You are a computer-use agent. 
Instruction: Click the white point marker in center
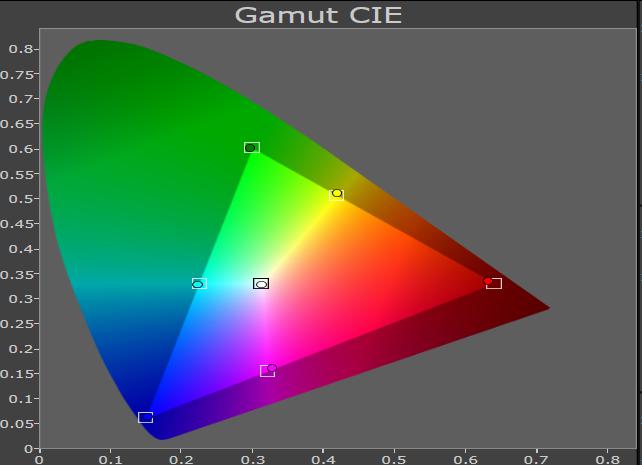point(261,284)
